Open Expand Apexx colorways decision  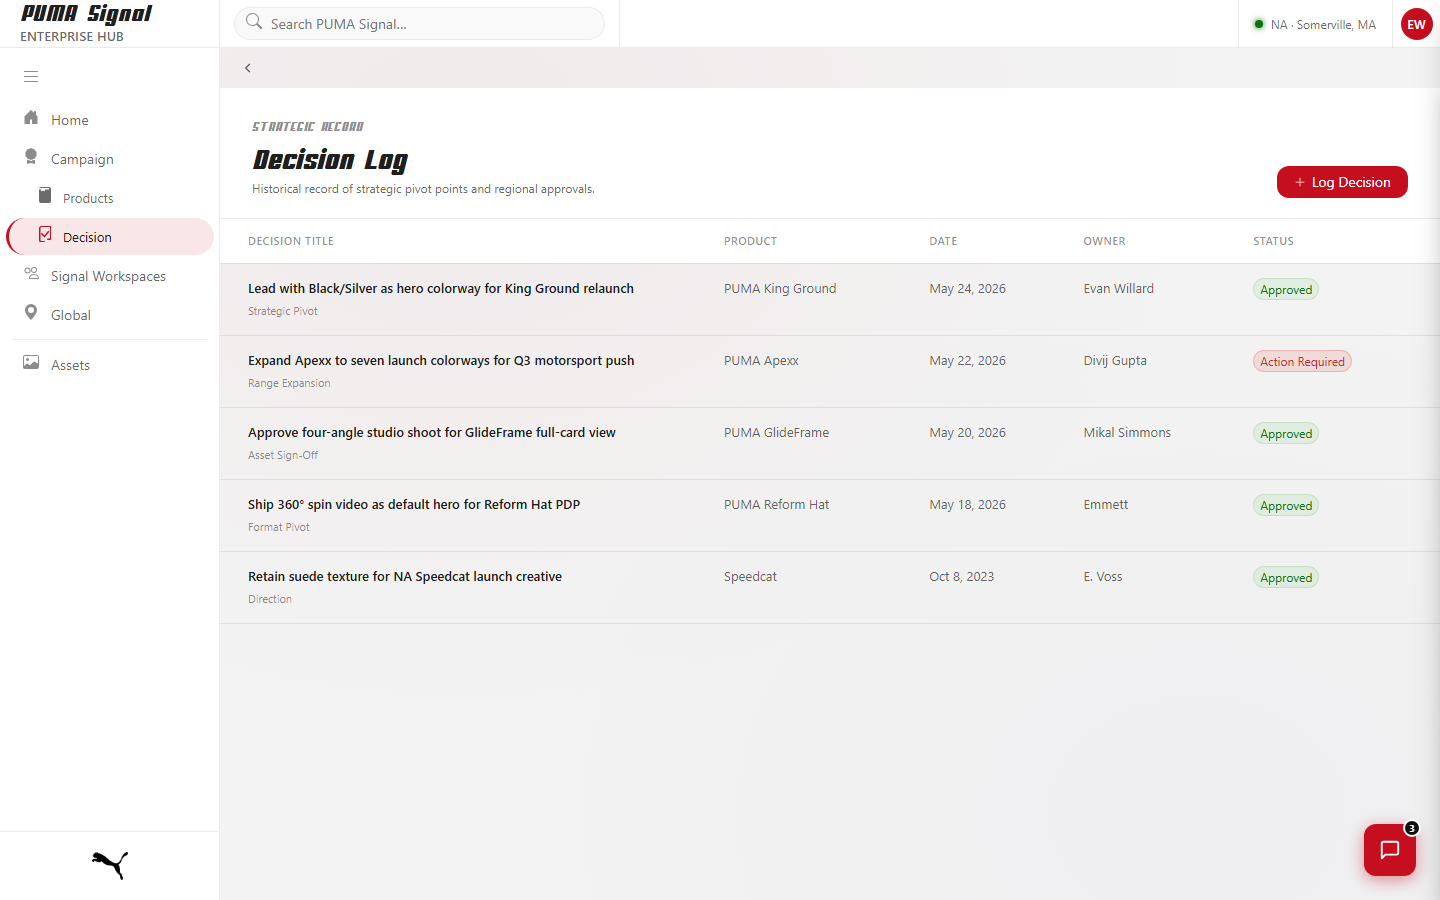pos(441,360)
